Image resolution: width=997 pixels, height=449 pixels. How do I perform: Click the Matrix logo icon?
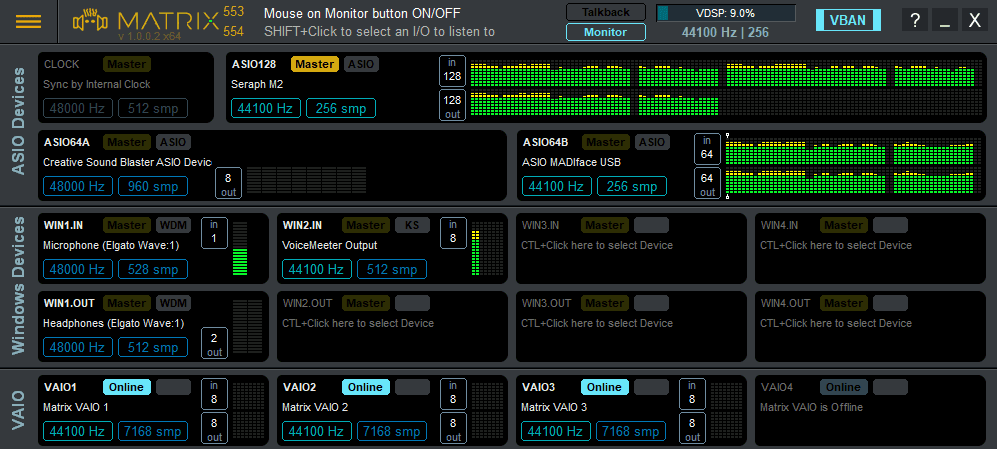pyautogui.click(x=92, y=21)
